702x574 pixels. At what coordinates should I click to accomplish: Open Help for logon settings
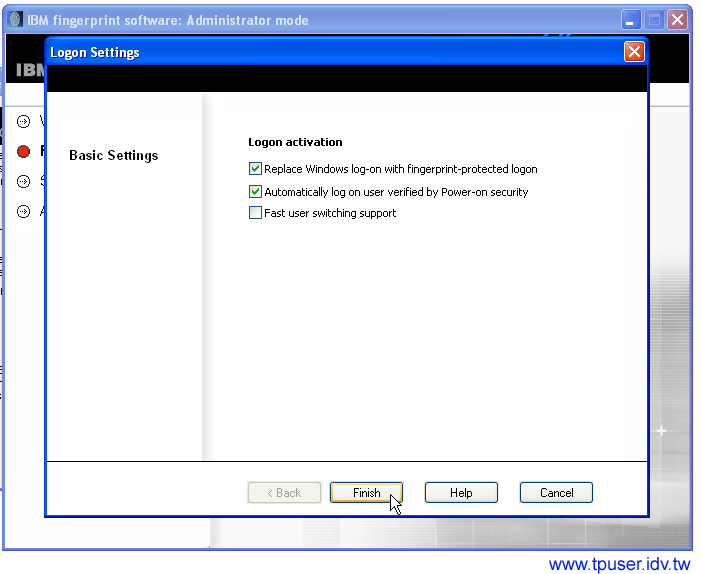pyautogui.click(x=461, y=493)
